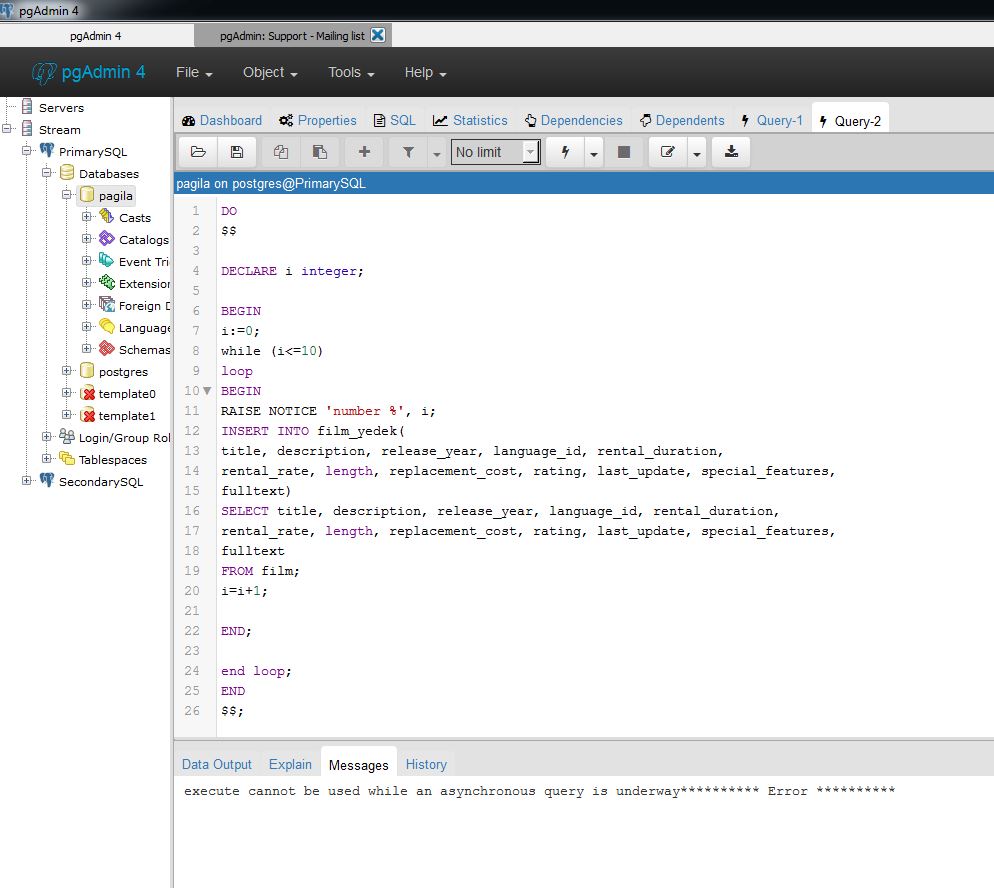Click the plus Add row icon
Screen dimensions: 994x888
click(x=364, y=152)
